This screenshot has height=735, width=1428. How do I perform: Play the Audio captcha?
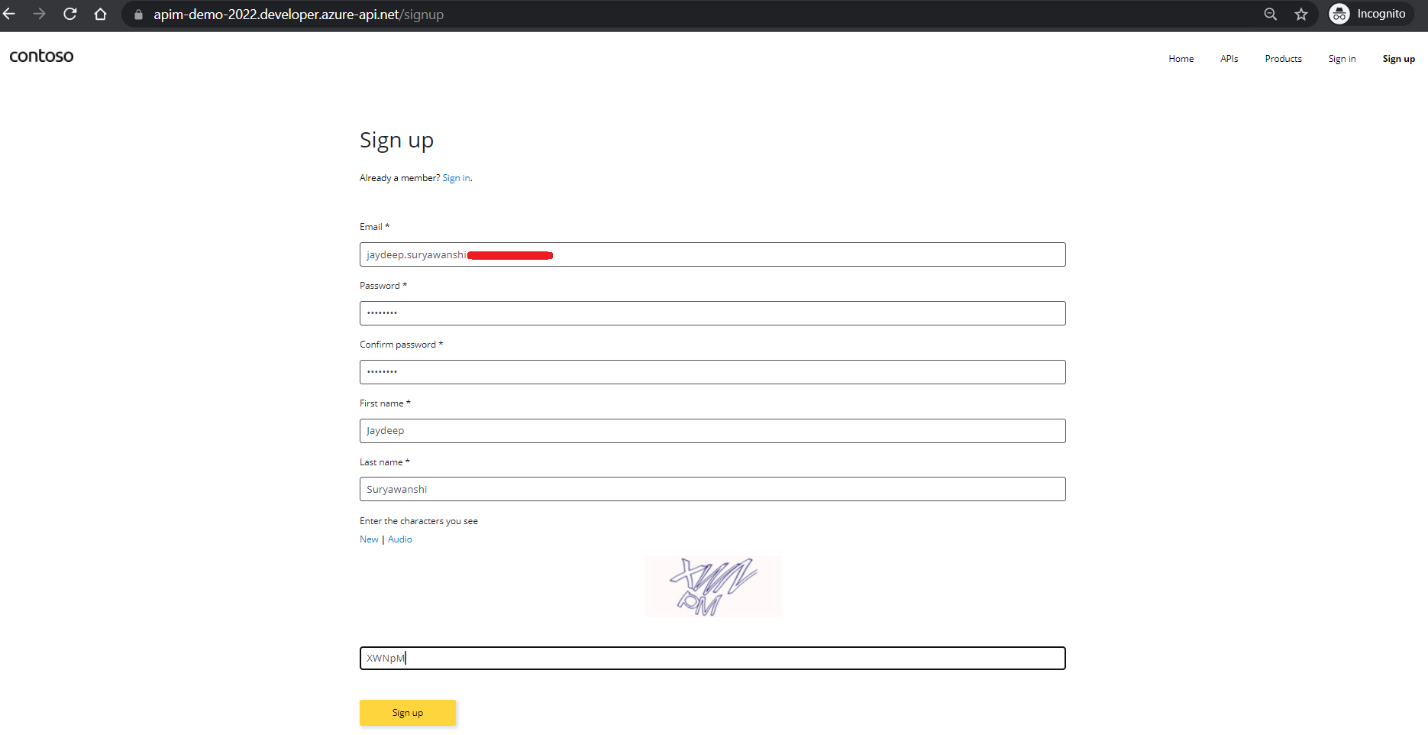coord(399,539)
